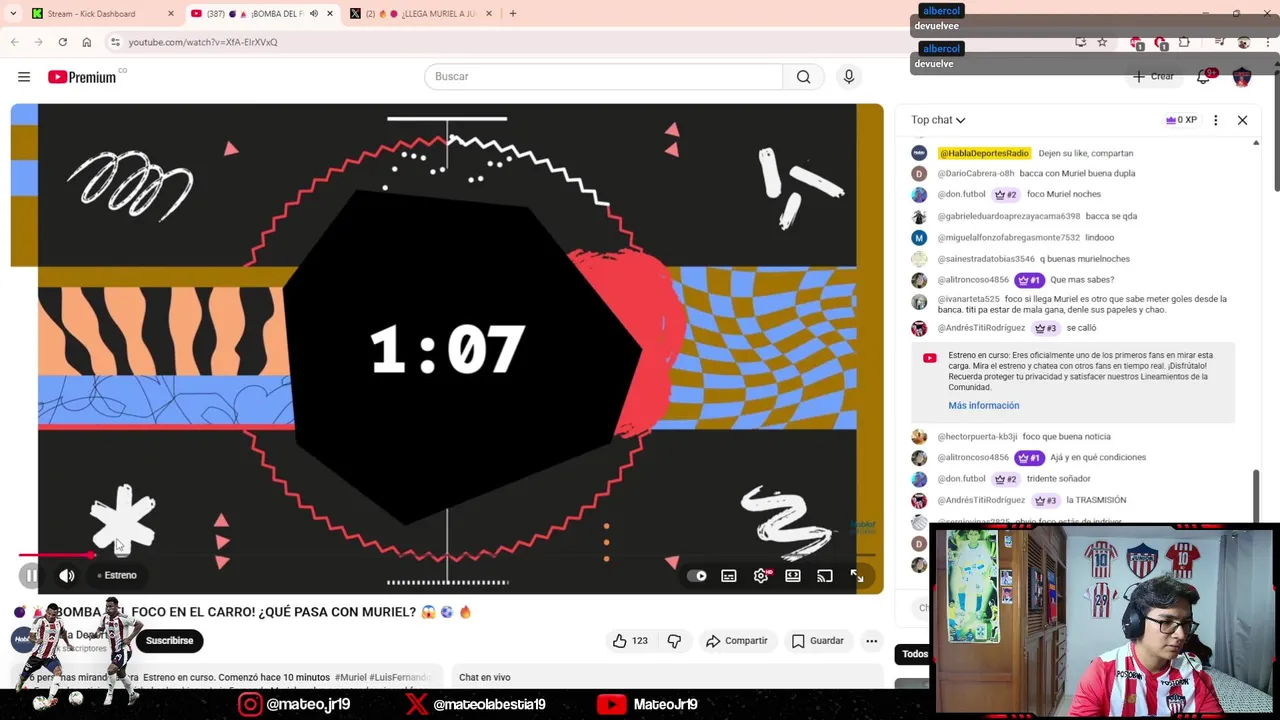Click the Compartir share button

(x=736, y=641)
